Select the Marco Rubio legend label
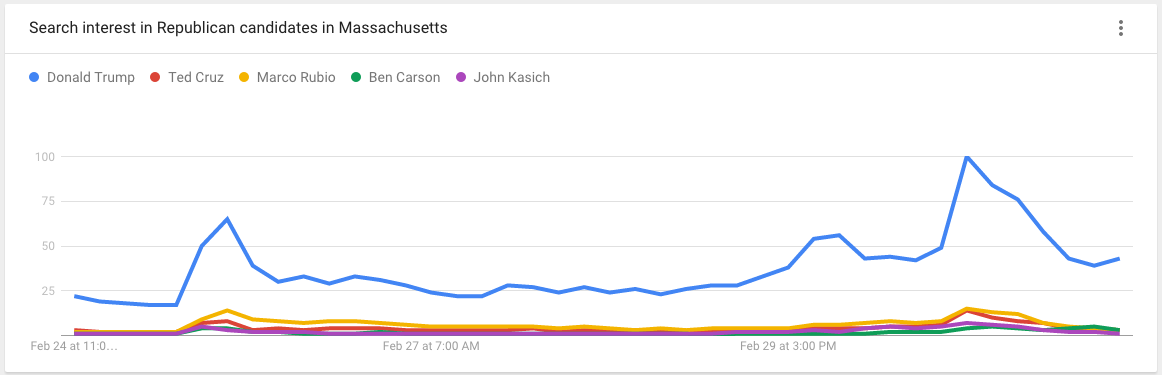This screenshot has height=375, width=1162. click(296, 77)
